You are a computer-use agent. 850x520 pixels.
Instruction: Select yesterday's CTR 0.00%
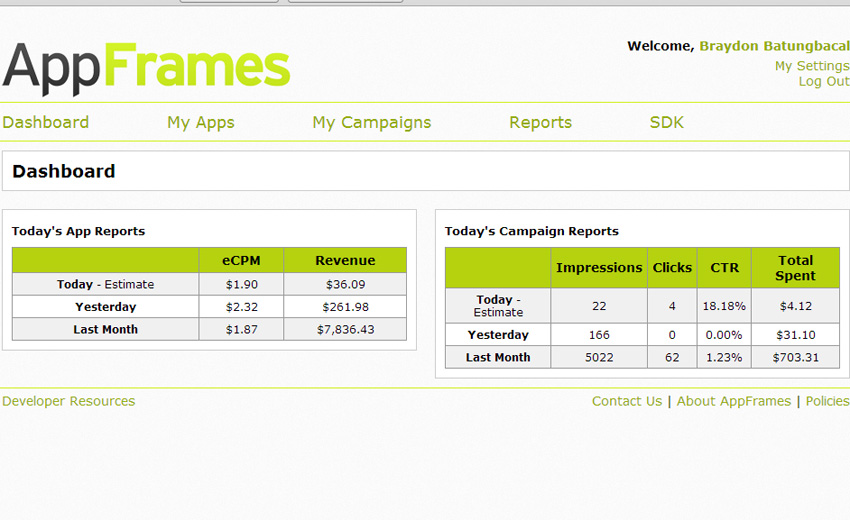click(724, 335)
